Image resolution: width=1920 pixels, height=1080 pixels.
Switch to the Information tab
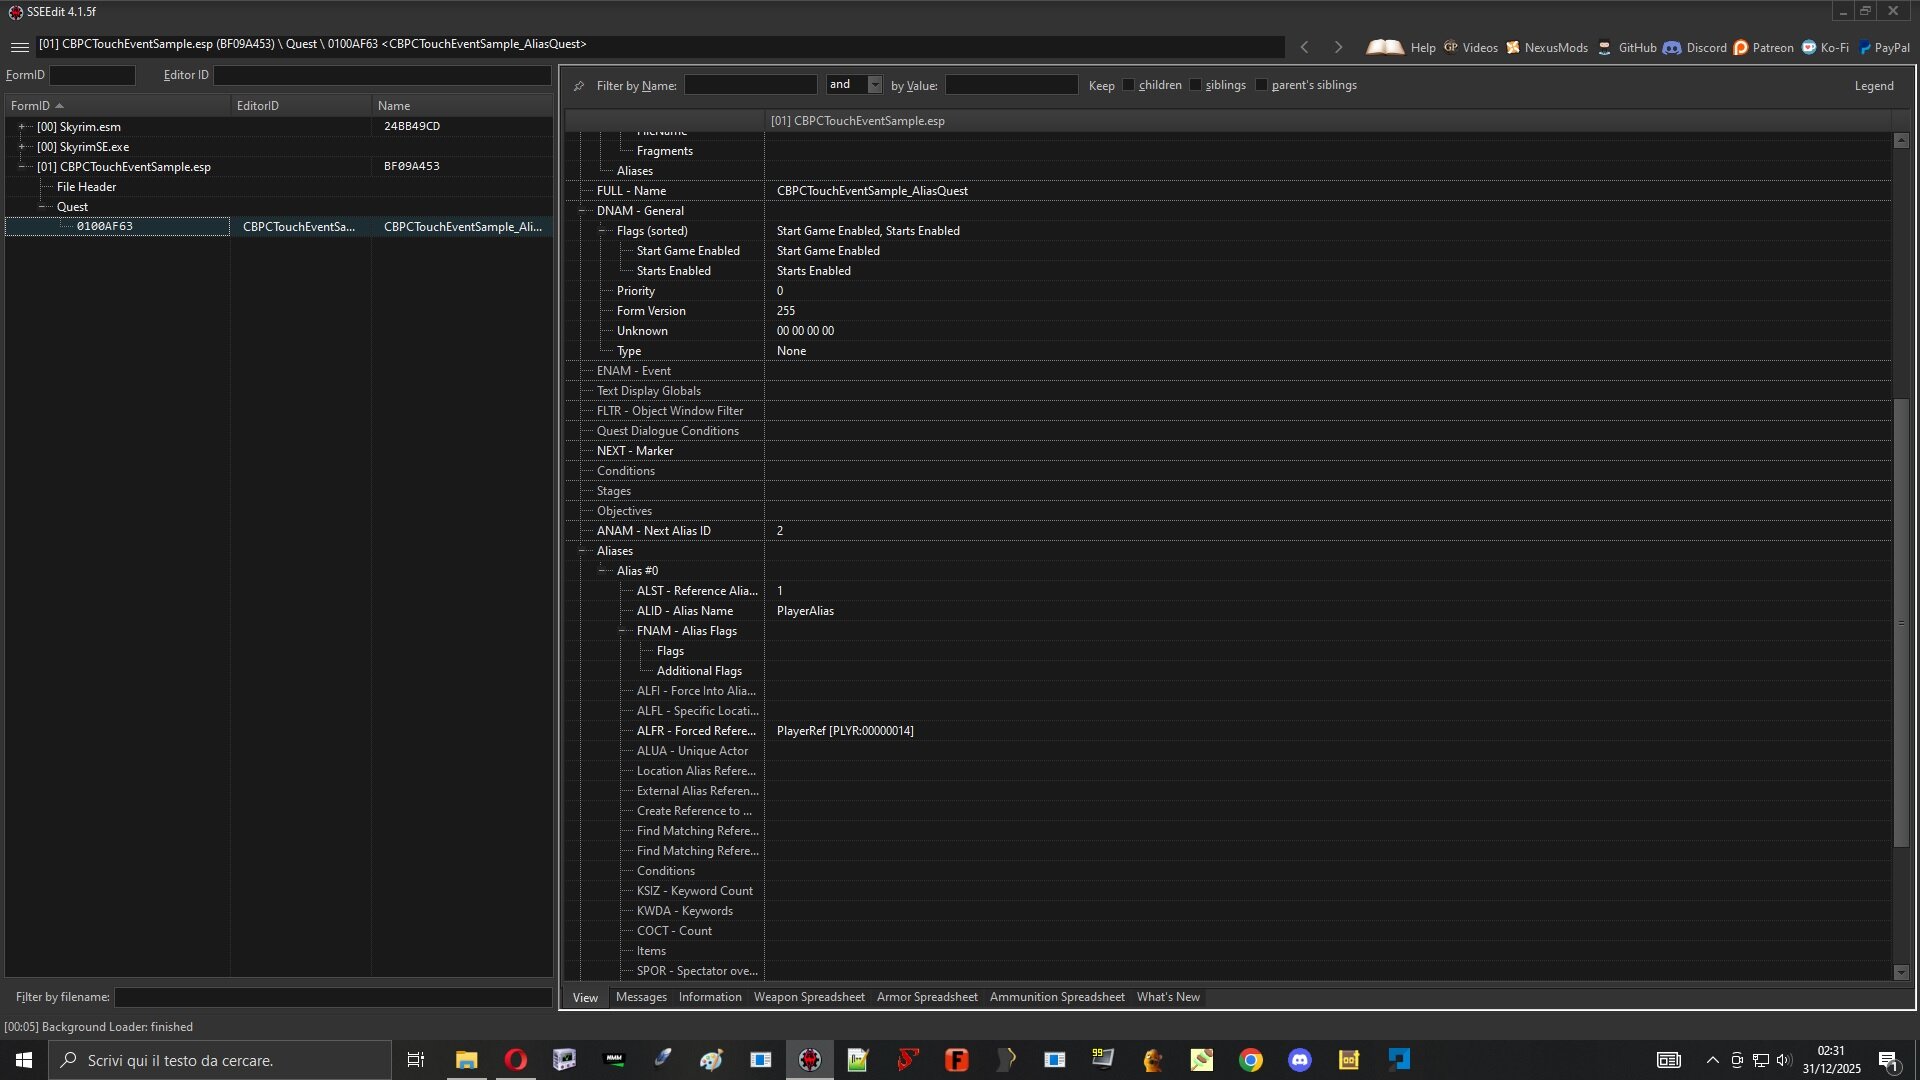pyautogui.click(x=710, y=997)
